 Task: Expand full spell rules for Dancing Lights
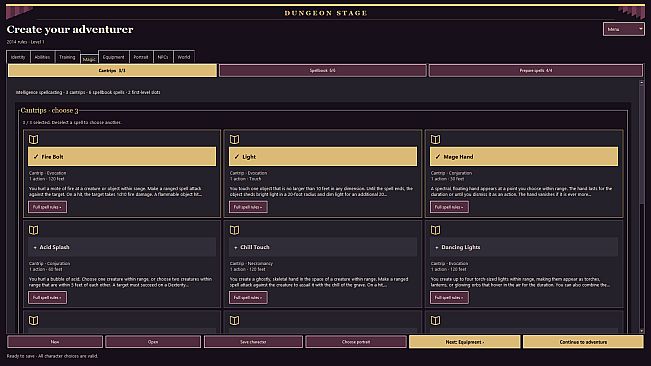click(449, 298)
